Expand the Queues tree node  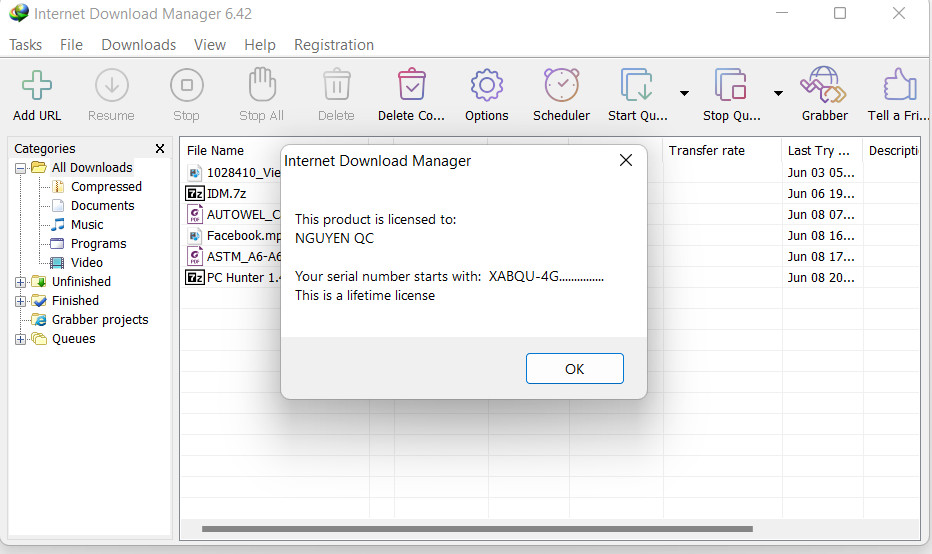[x=20, y=339]
